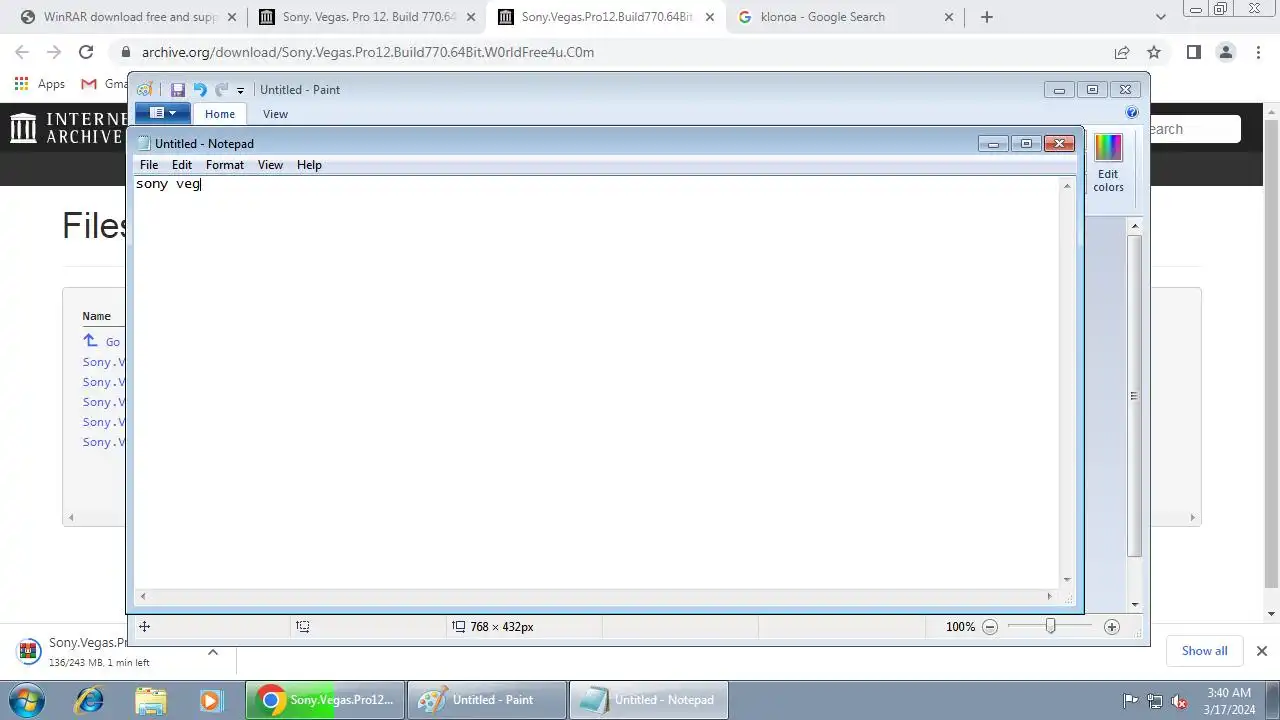The image size is (1280, 720).
Task: Open Windows Start menu
Action: 26,700
